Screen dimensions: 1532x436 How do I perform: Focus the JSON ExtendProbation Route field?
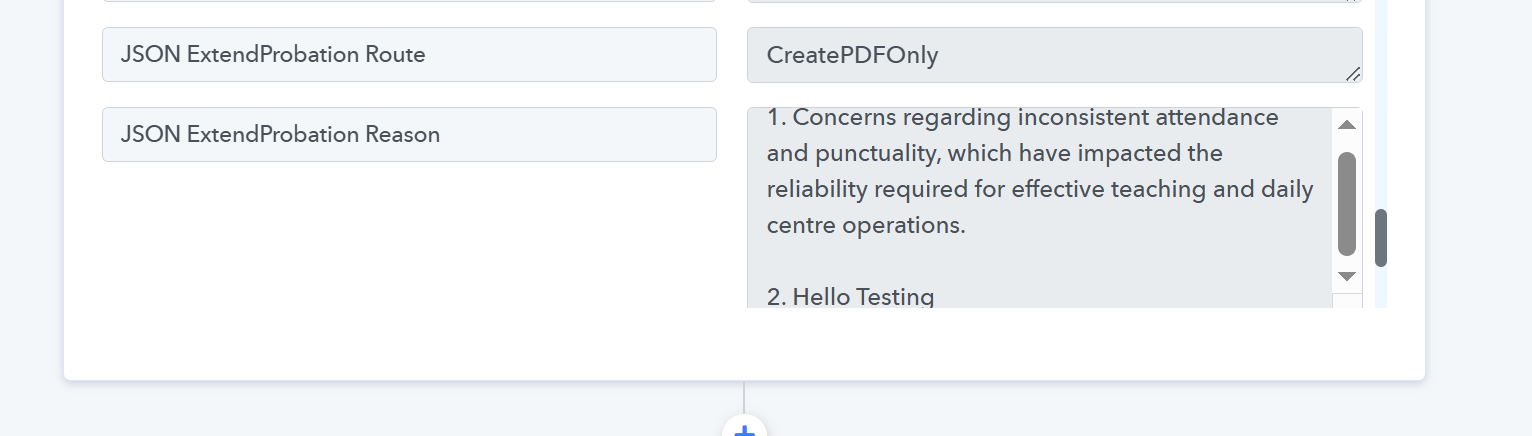409,55
